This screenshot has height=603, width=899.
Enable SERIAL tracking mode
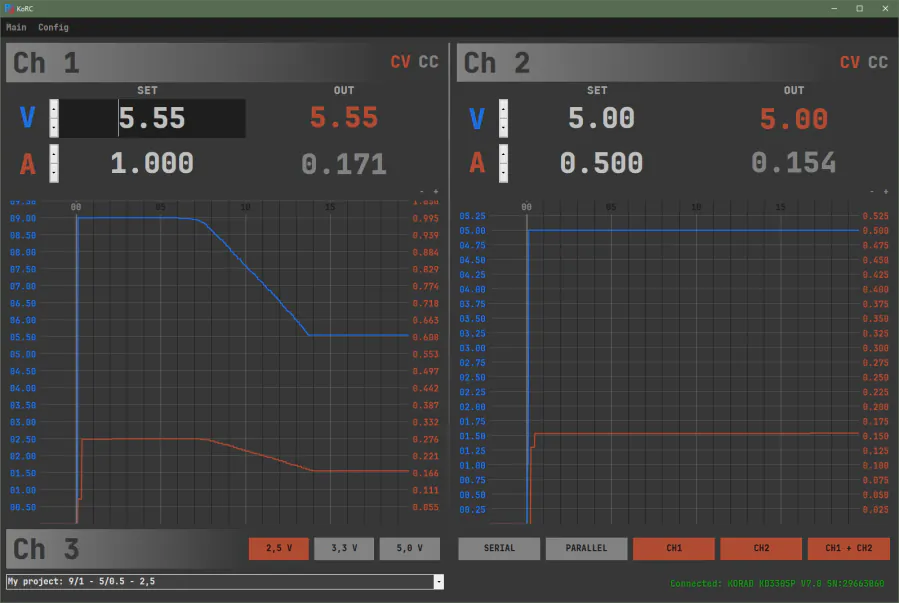[x=499, y=549]
